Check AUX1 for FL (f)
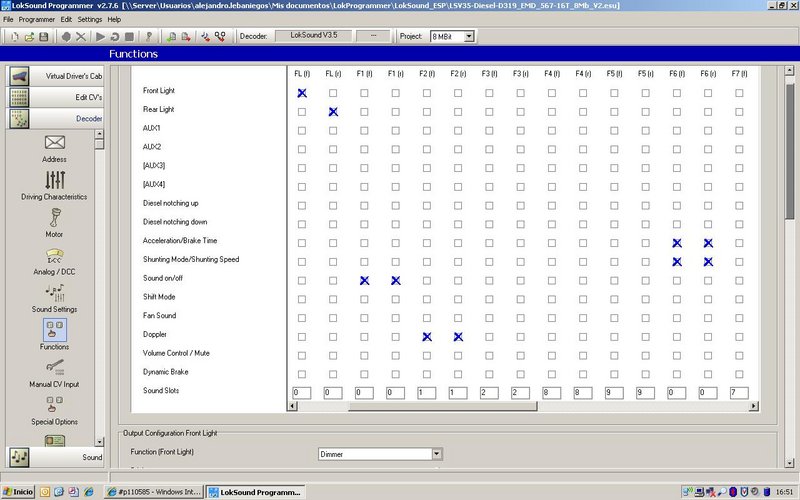 coord(302,131)
